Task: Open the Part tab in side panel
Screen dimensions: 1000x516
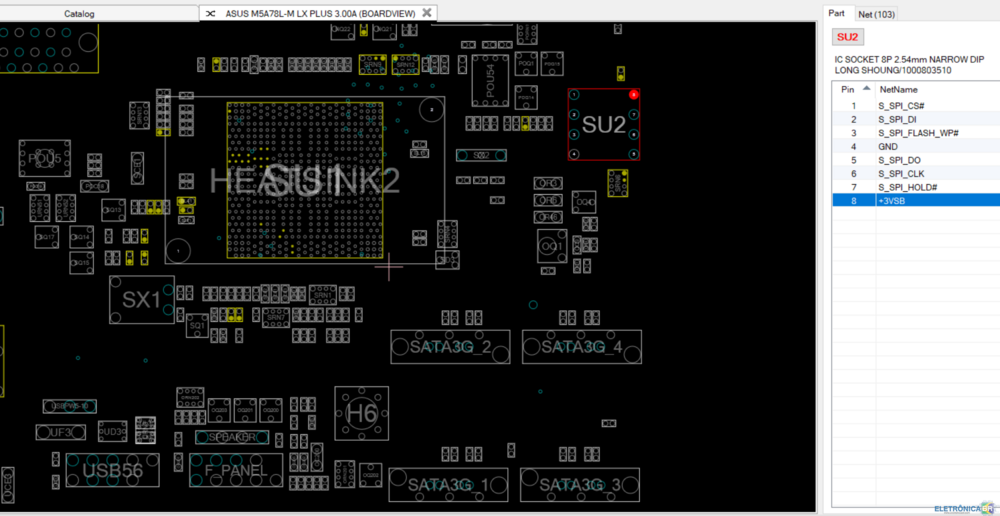Action: coord(836,13)
